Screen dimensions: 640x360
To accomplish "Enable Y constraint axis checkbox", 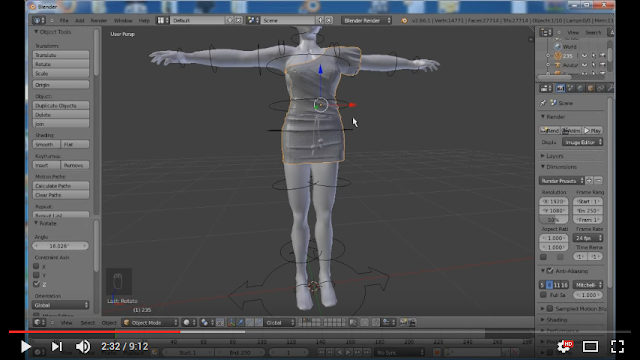I will pos(36,275).
